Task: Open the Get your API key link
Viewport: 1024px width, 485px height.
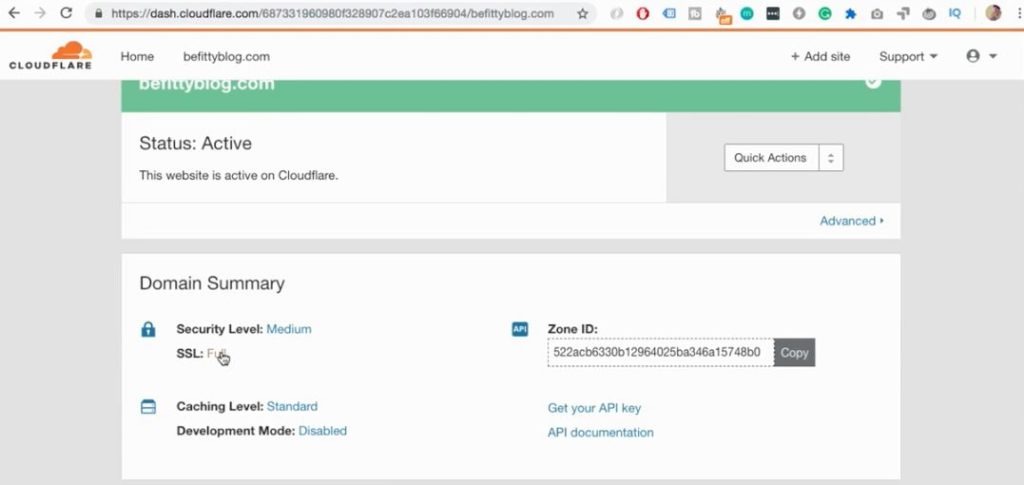Action: pos(594,408)
